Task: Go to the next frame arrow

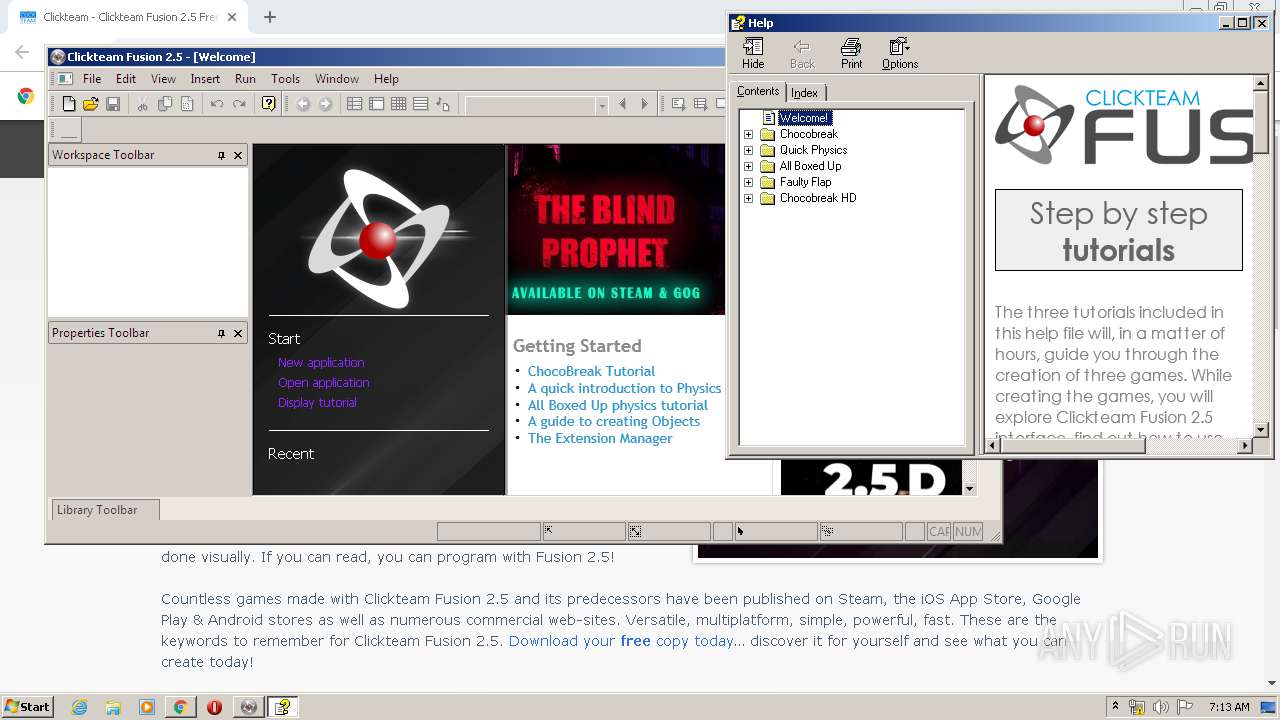Action: pyautogui.click(x=645, y=104)
